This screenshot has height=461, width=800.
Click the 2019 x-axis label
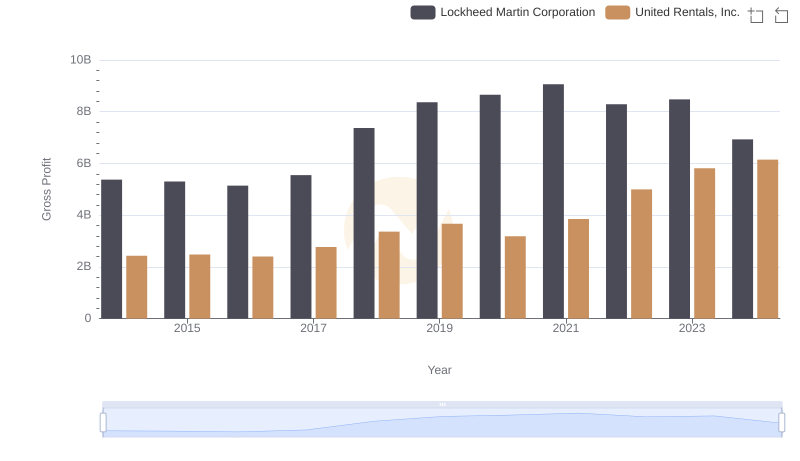439,328
